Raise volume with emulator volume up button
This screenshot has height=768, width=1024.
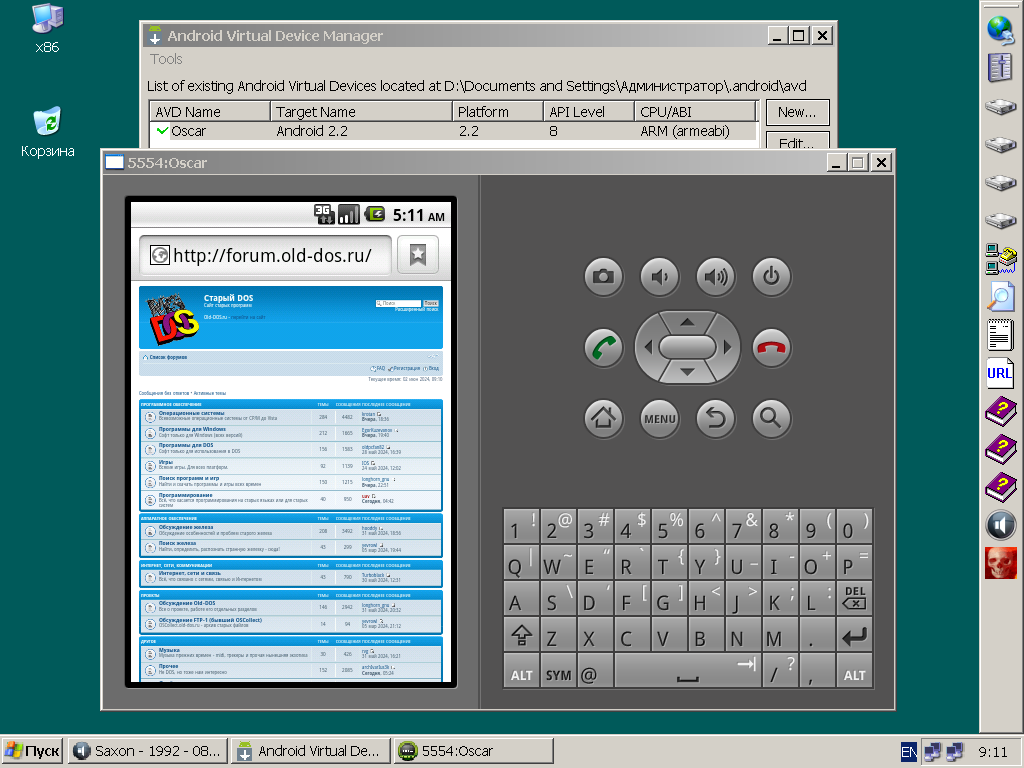tap(715, 277)
